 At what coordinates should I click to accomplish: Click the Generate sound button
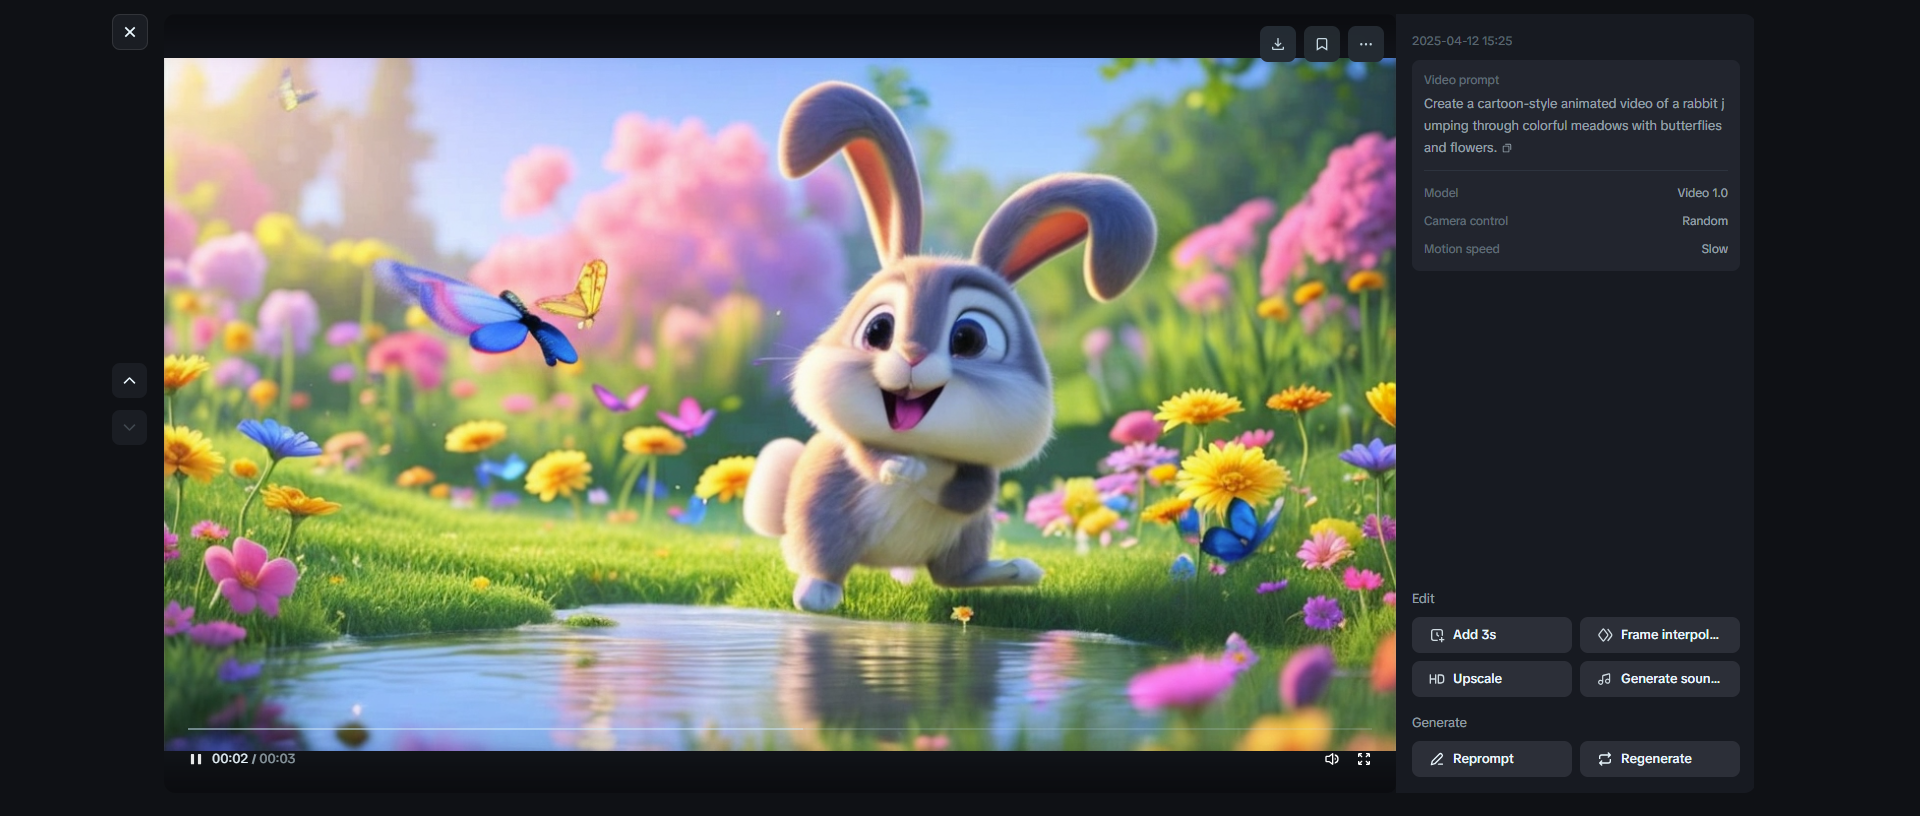pos(1660,679)
